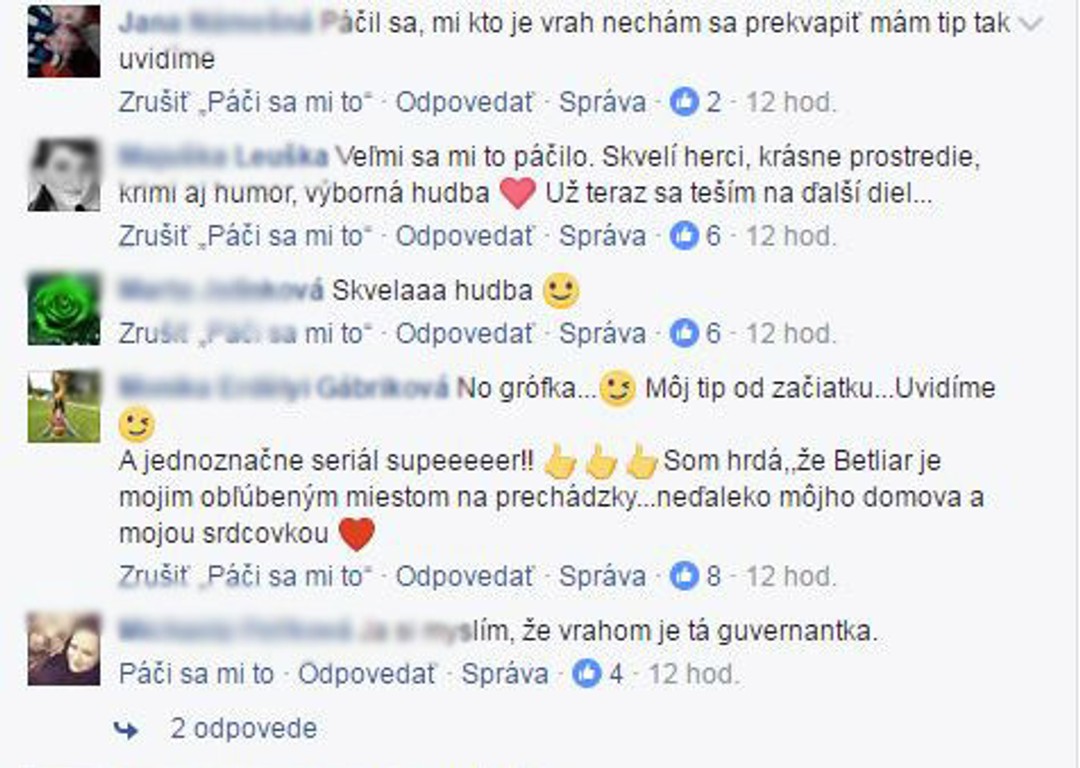The width and height of the screenshot is (1080, 768).
Task: Open the like count on 'Veľmi sa mi to páčilo' comment
Action: (696, 236)
